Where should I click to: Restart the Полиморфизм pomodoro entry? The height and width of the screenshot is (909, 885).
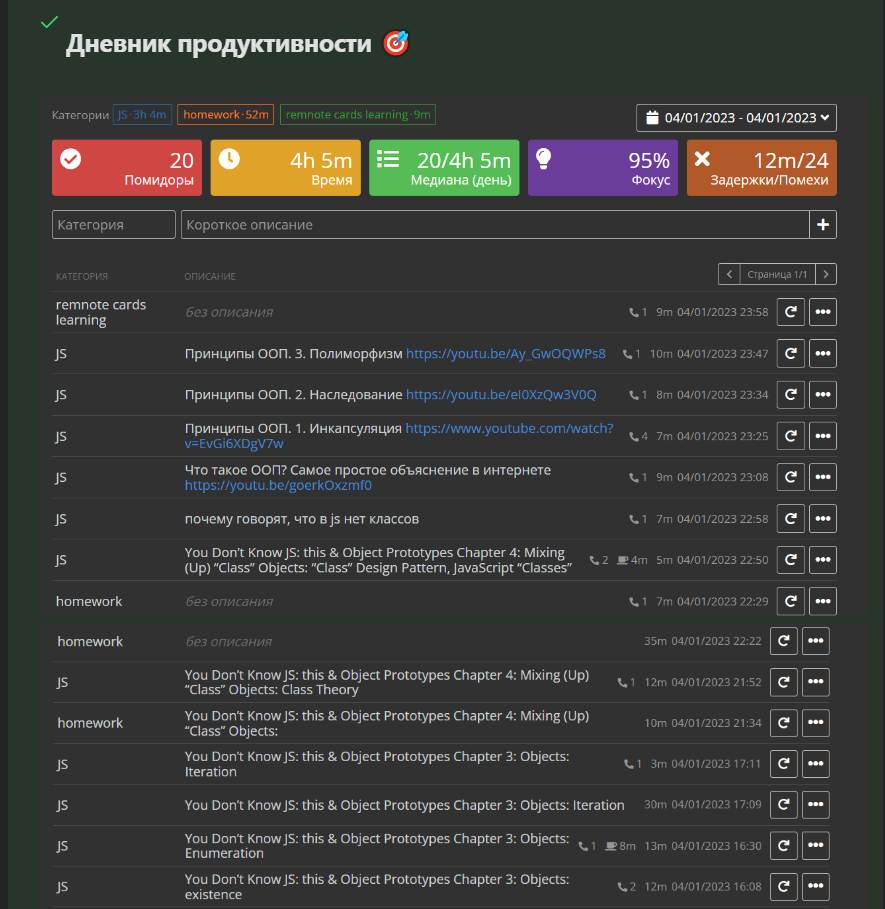[790, 353]
